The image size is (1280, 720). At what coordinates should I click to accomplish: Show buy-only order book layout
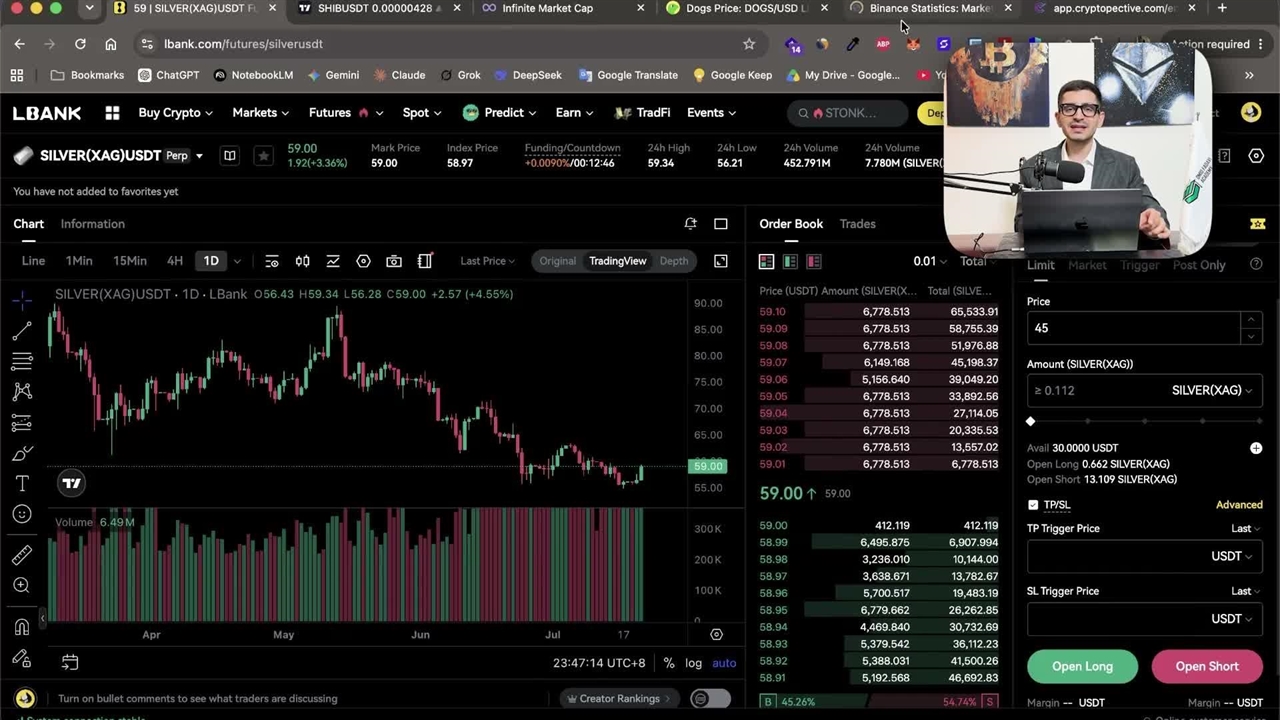point(790,261)
